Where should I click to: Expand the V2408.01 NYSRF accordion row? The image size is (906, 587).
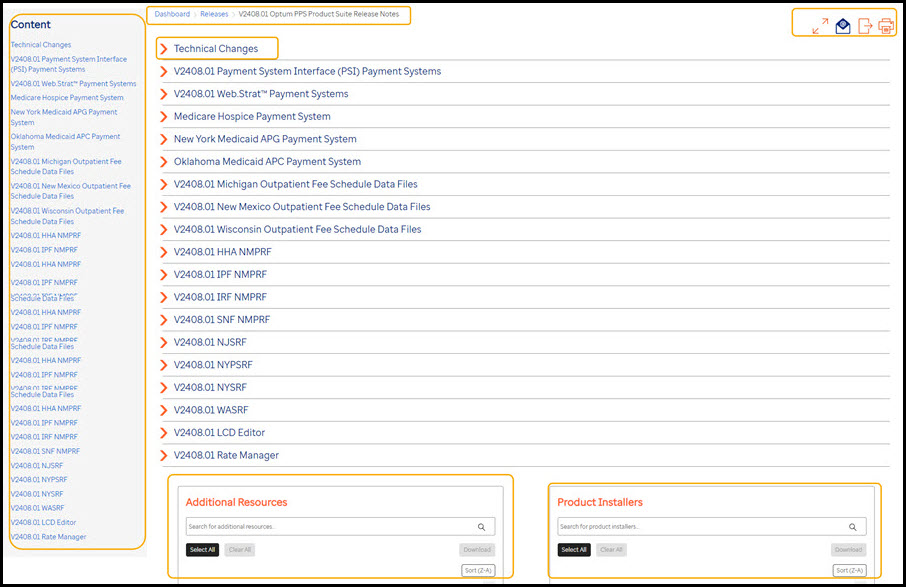pyautogui.click(x=525, y=387)
